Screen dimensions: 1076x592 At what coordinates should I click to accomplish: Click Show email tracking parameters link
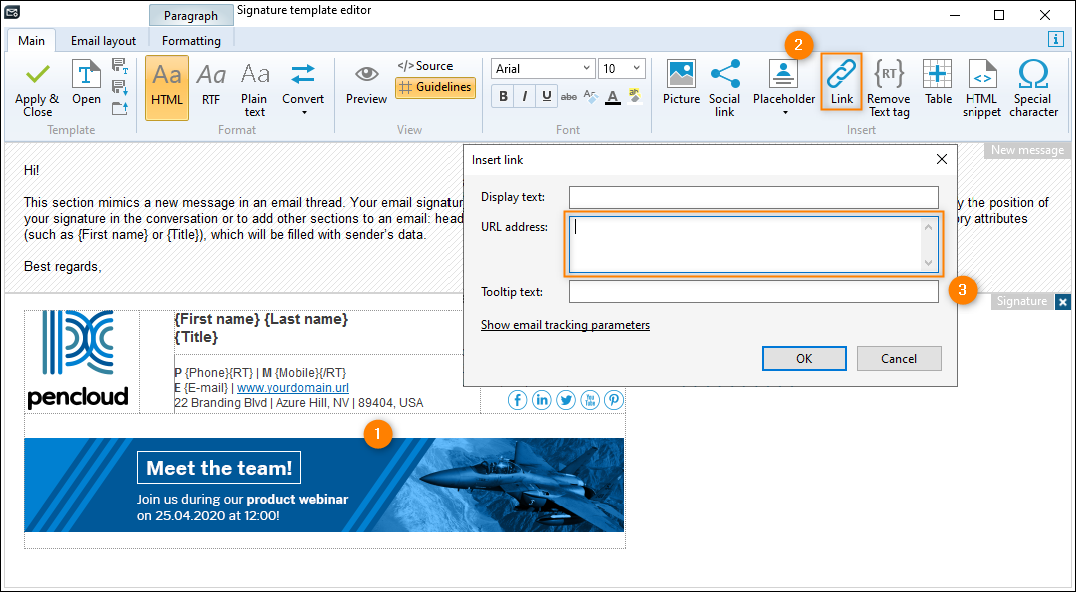point(565,324)
